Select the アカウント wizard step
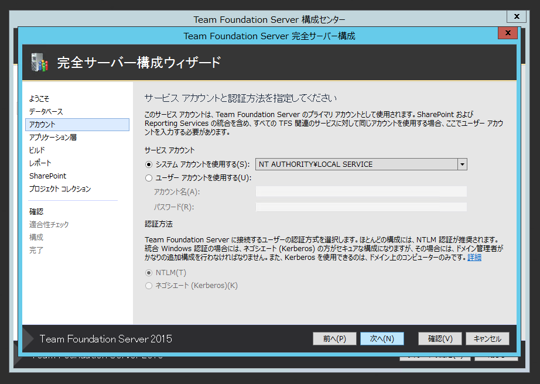This screenshot has width=540, height=384. tap(77, 124)
